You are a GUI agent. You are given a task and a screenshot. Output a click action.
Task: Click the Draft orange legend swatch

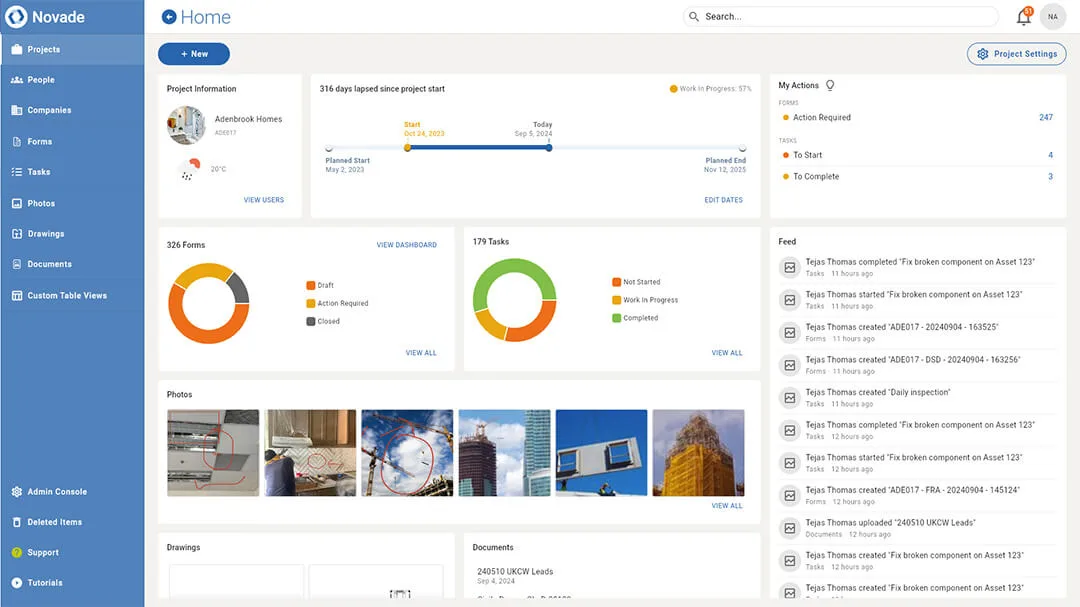pos(311,285)
